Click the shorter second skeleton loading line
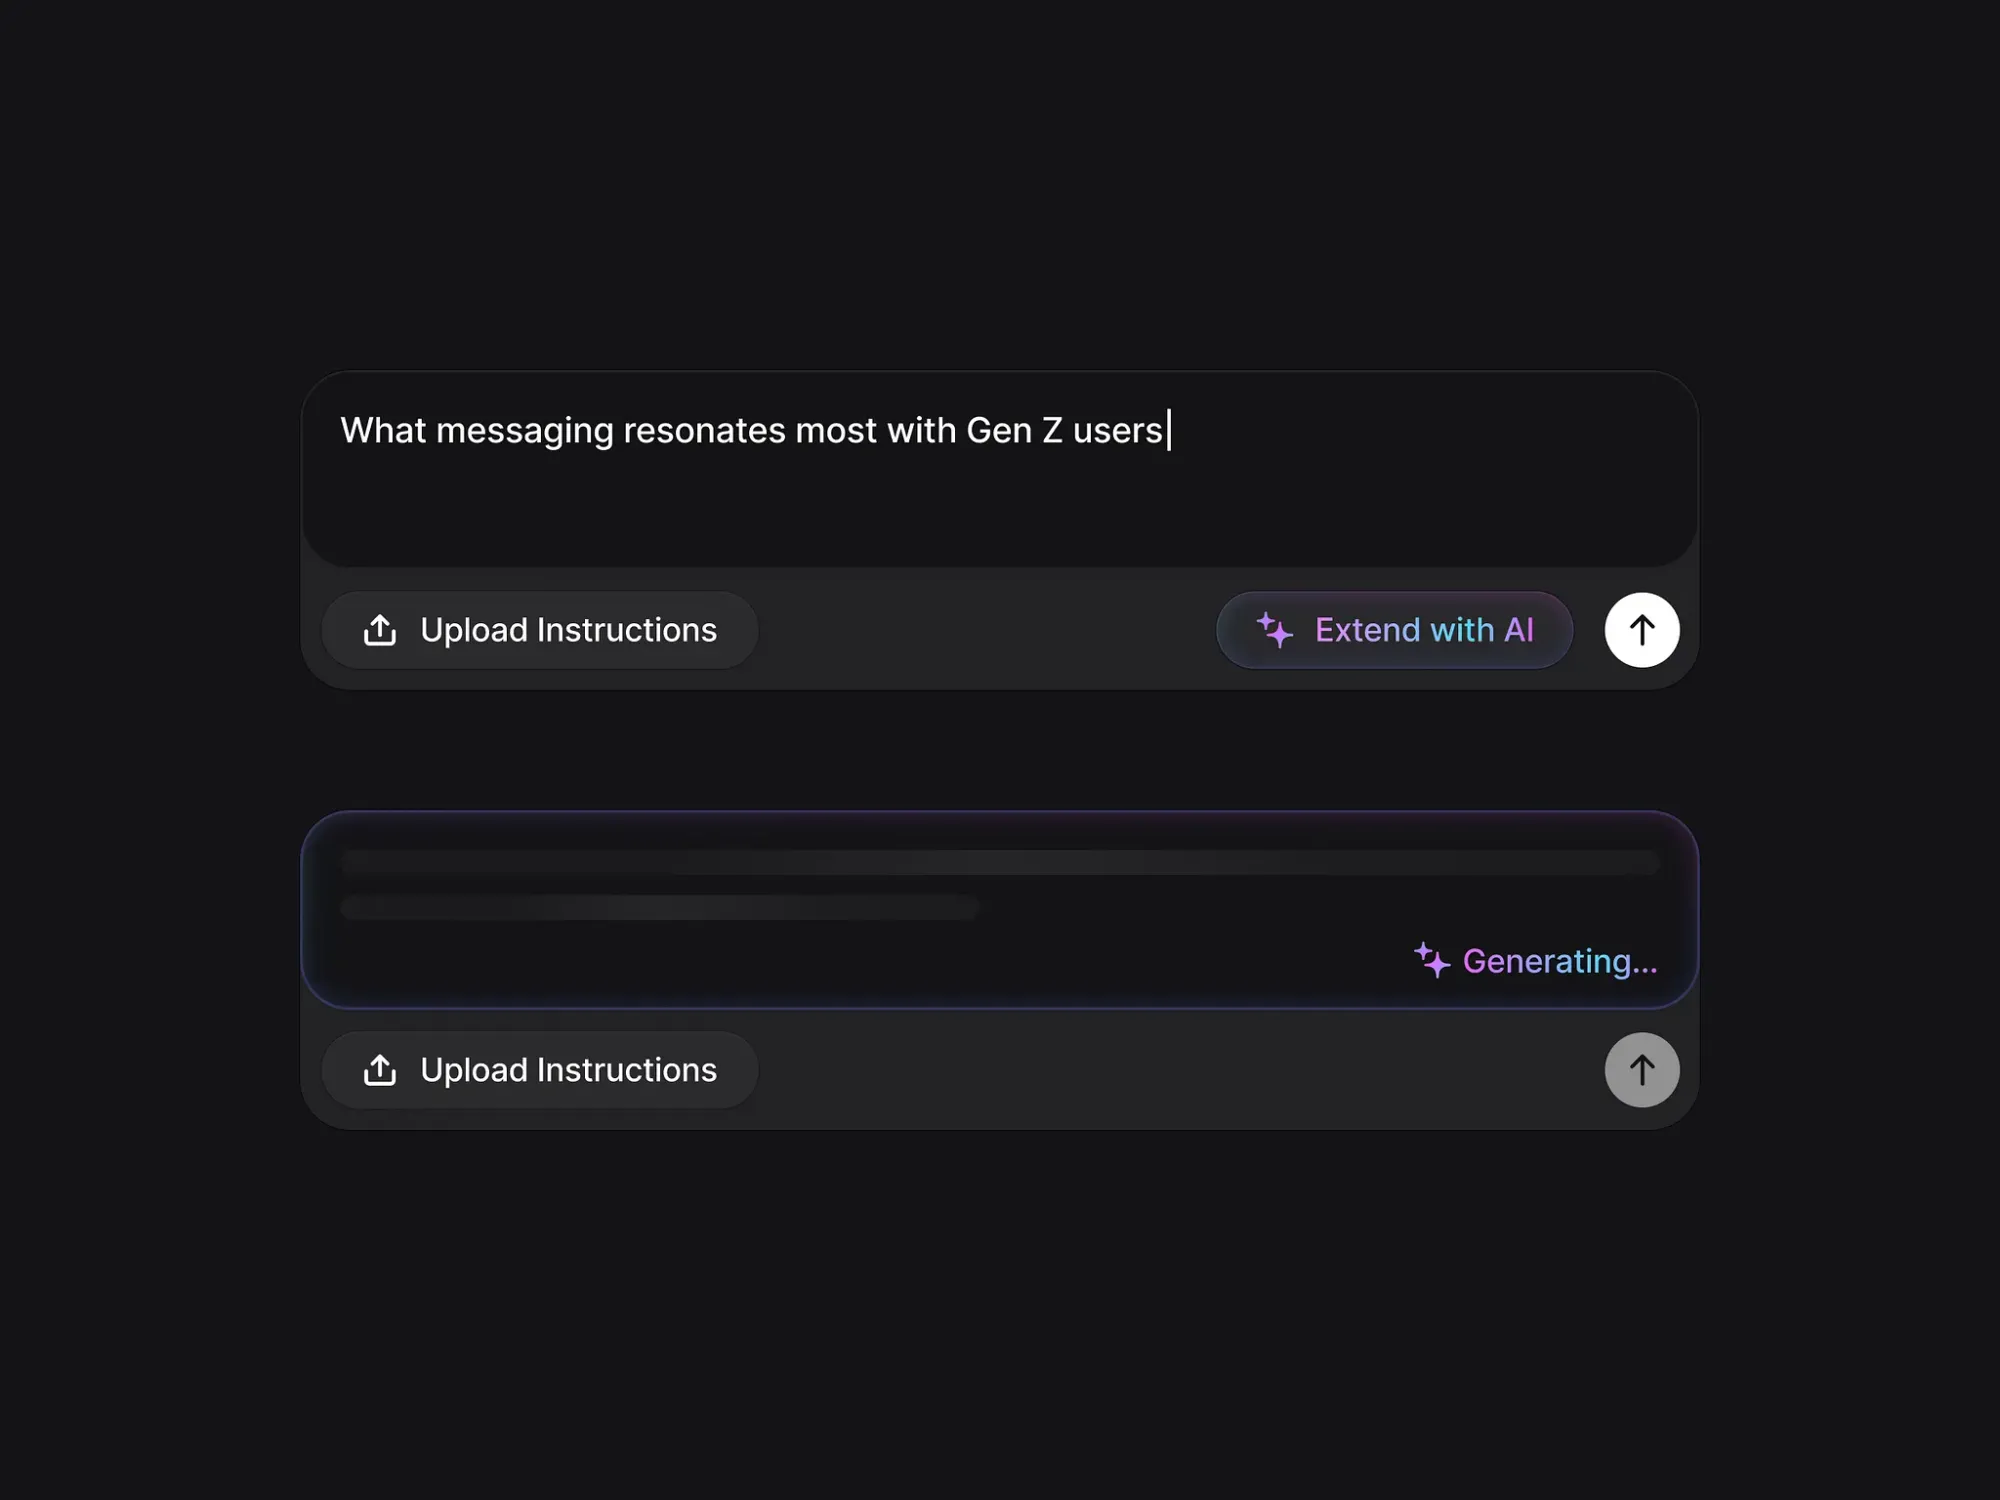This screenshot has height=1500, width=2000. click(x=660, y=907)
